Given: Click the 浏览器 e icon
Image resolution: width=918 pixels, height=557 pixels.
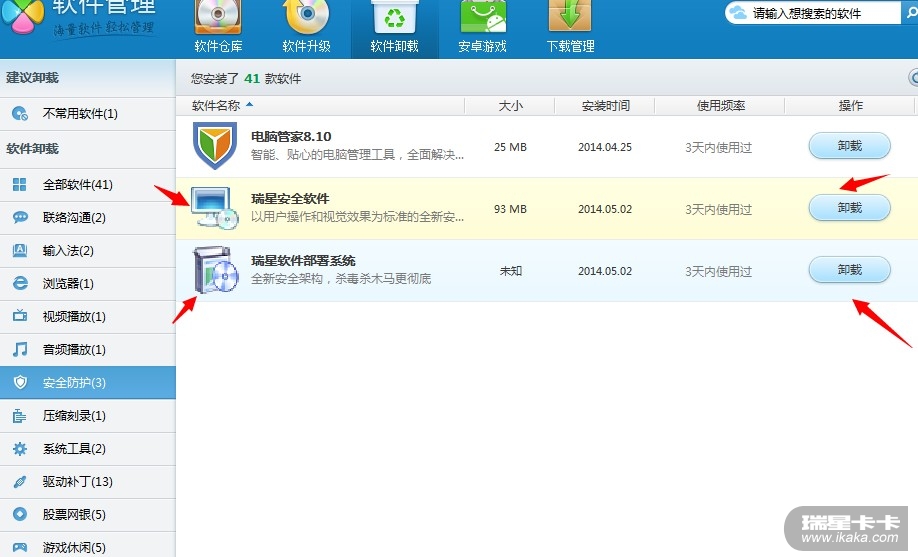Looking at the screenshot, I should [x=20, y=283].
